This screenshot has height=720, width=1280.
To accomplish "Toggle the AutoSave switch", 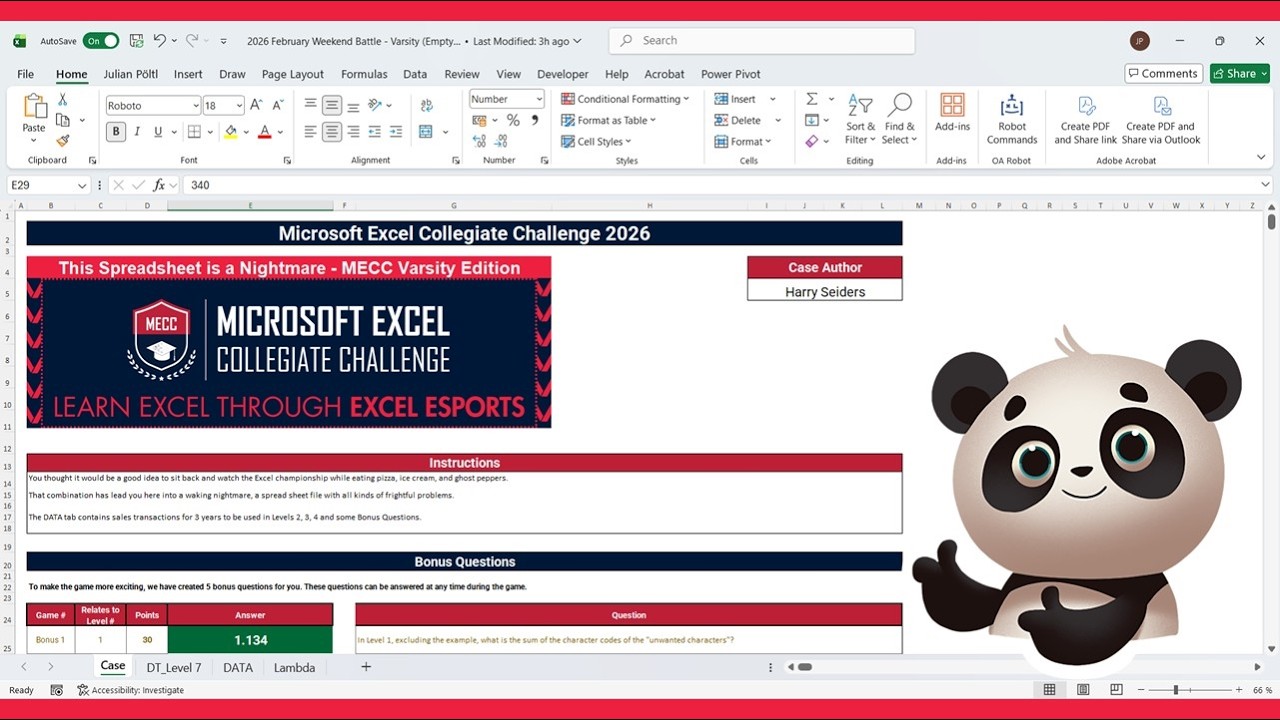I will coord(101,41).
